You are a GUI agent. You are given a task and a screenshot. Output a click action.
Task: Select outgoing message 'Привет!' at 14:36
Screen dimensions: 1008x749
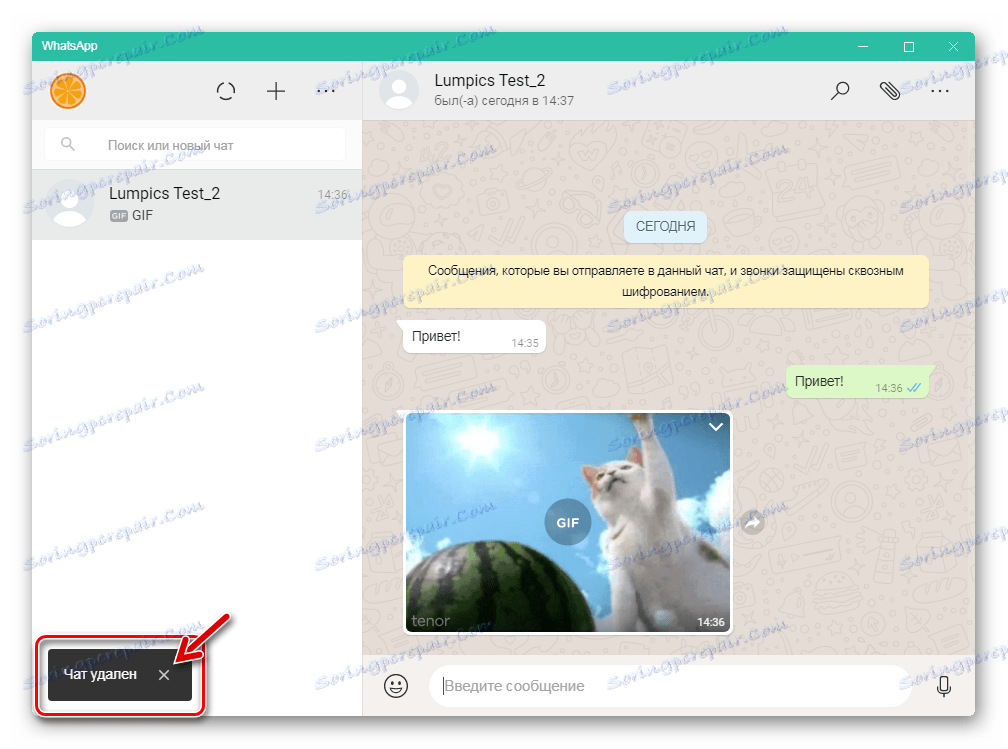click(857, 383)
